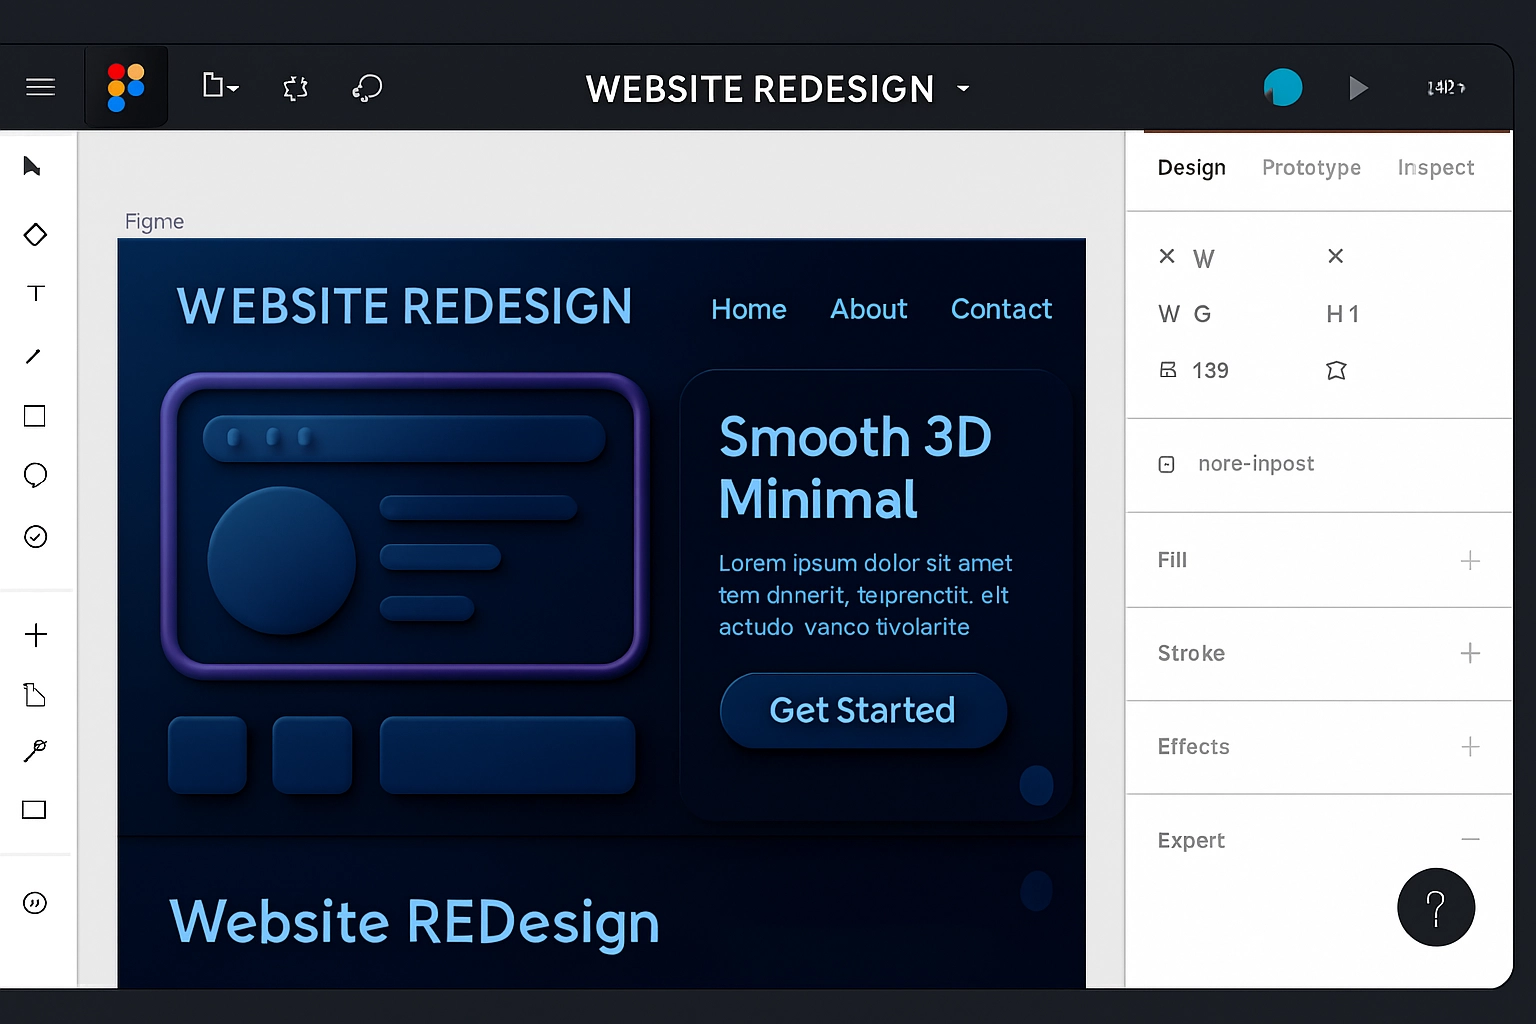Switch to the Prototype tab
The width and height of the screenshot is (1536, 1024).
click(1310, 168)
